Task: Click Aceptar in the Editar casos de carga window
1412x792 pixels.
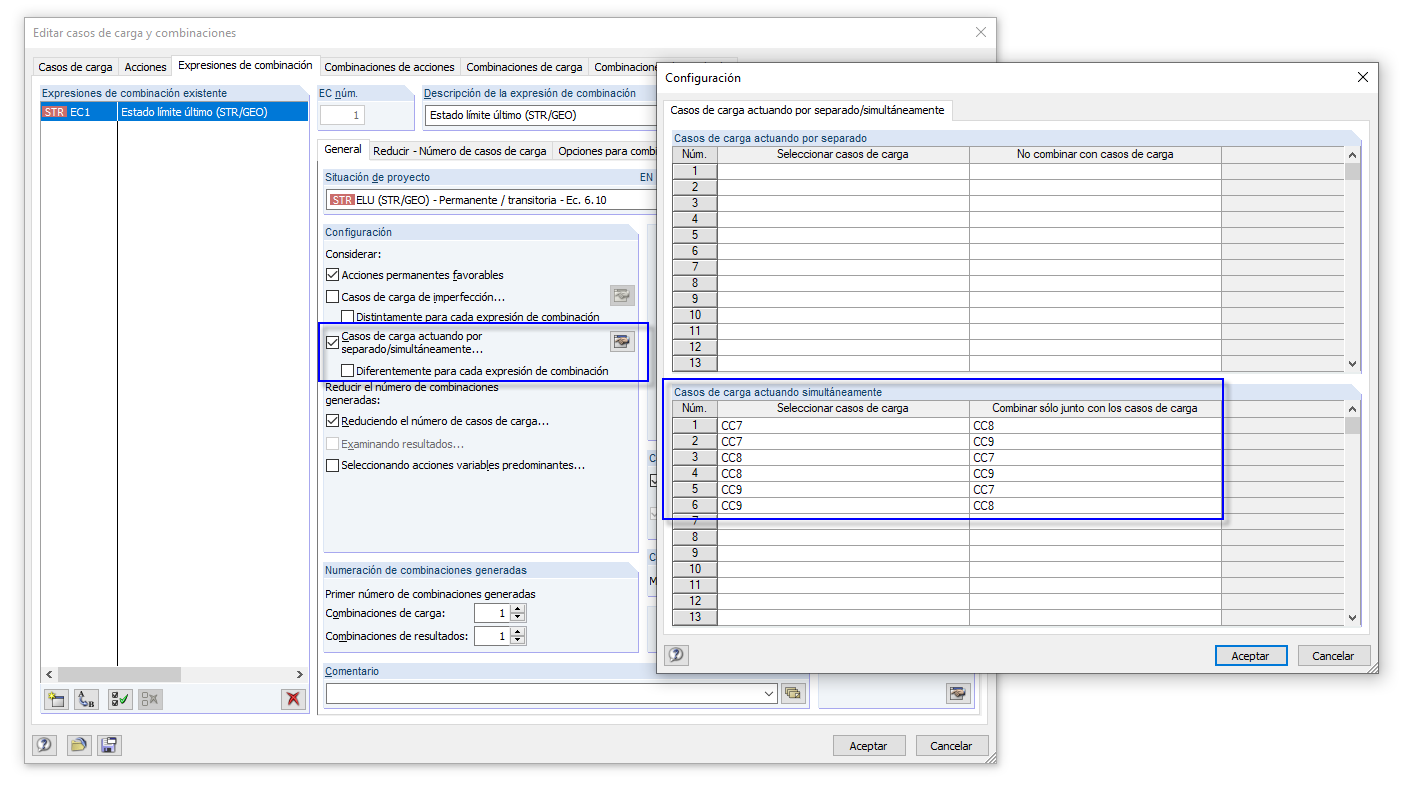Action: tap(868, 746)
